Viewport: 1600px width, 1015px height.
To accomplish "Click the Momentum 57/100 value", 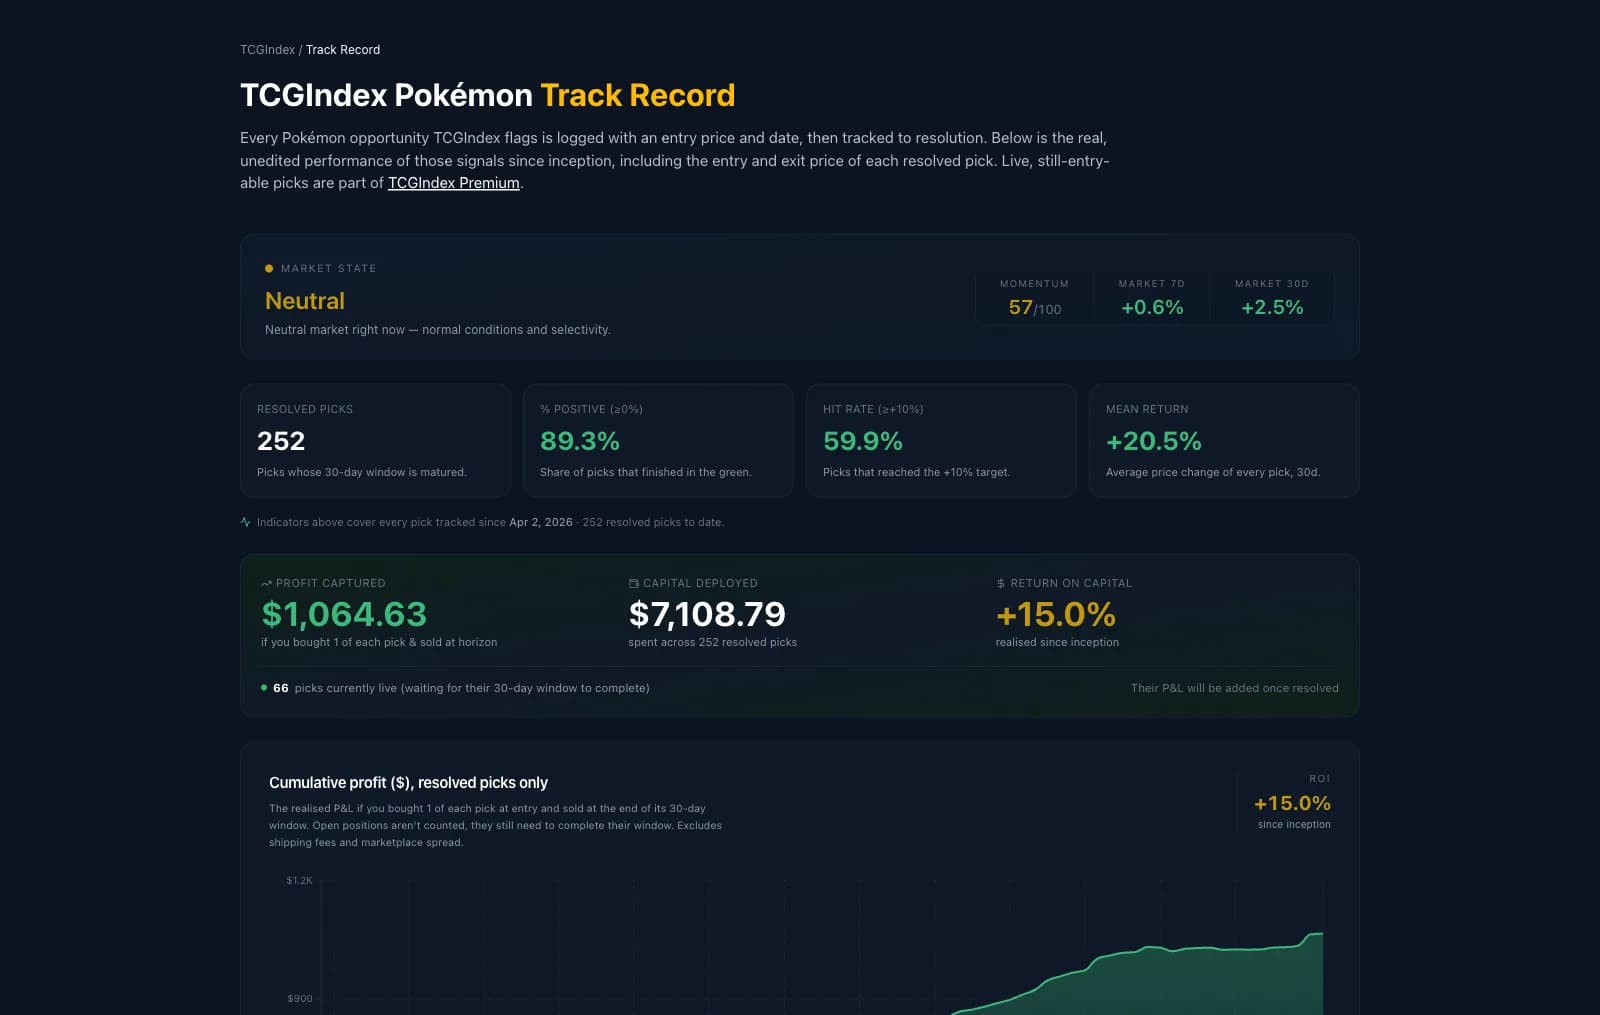I will 1035,308.
